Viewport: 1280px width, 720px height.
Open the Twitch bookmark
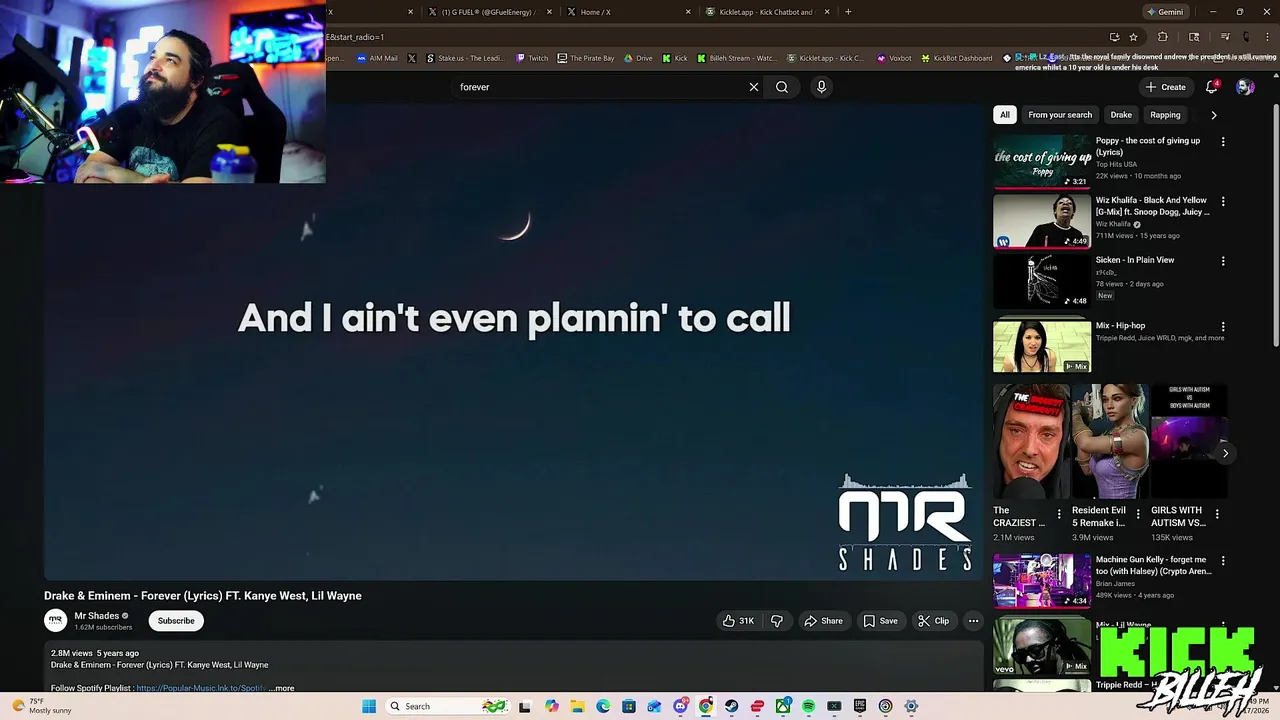(532, 58)
